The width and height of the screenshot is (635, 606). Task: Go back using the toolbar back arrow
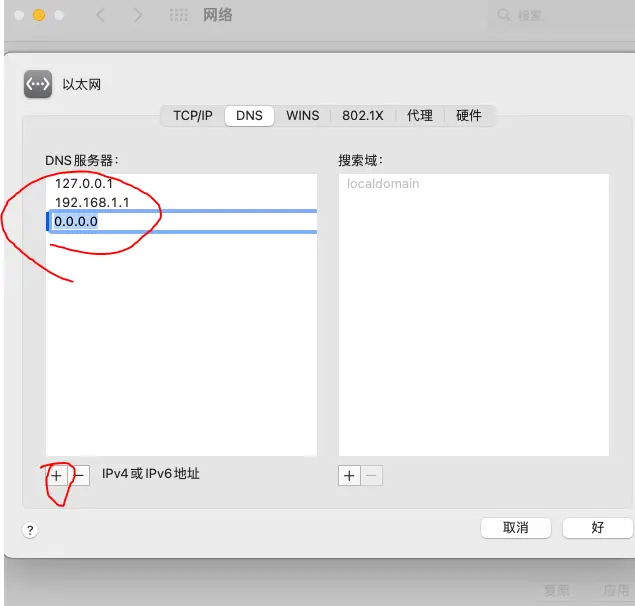click(x=101, y=16)
